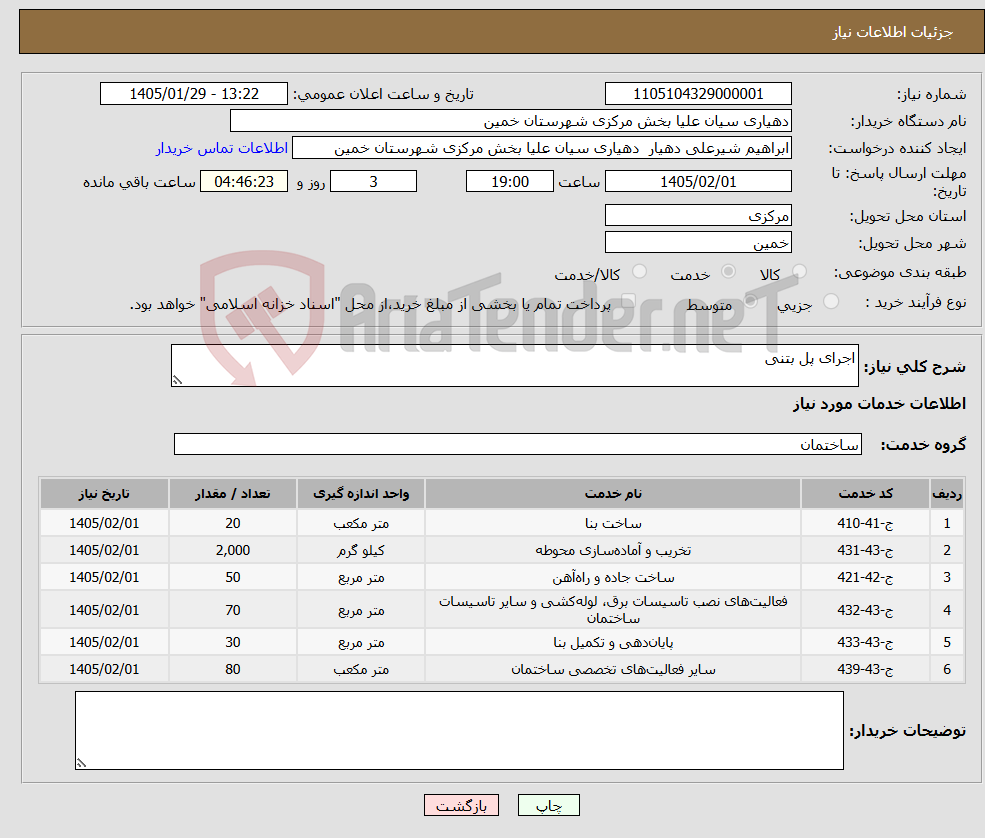Click the واحد اندازه گیری column header

click(x=361, y=494)
